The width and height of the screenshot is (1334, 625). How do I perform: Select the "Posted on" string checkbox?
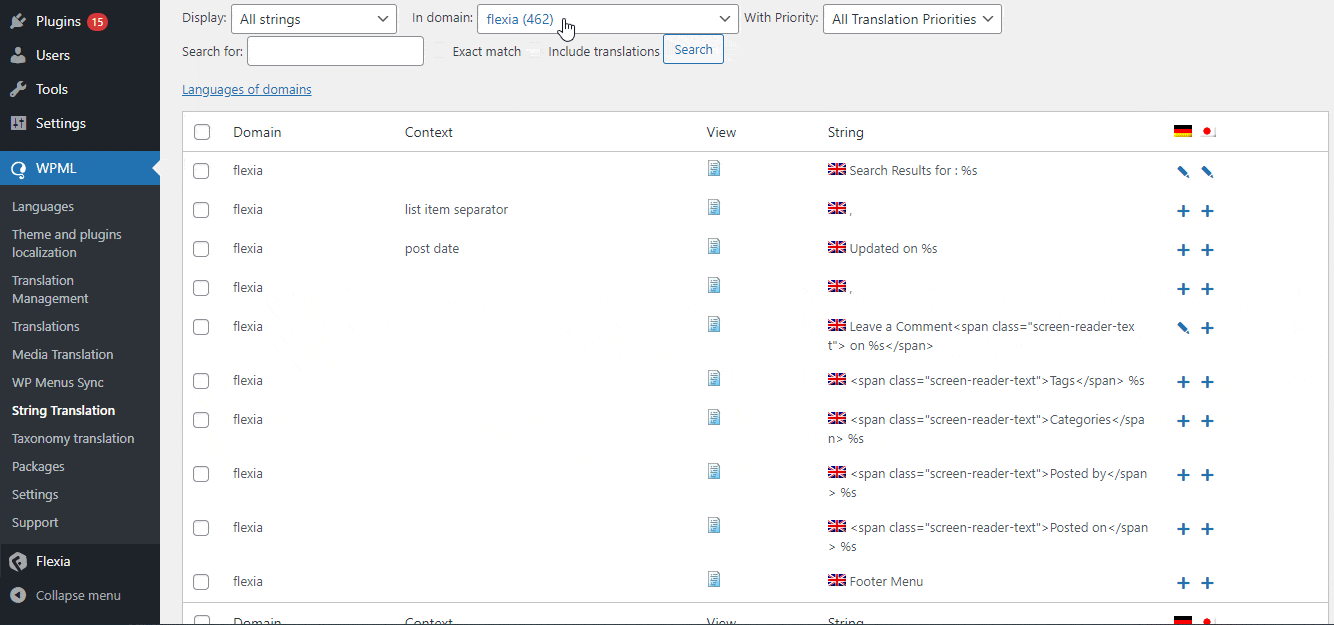click(x=201, y=528)
